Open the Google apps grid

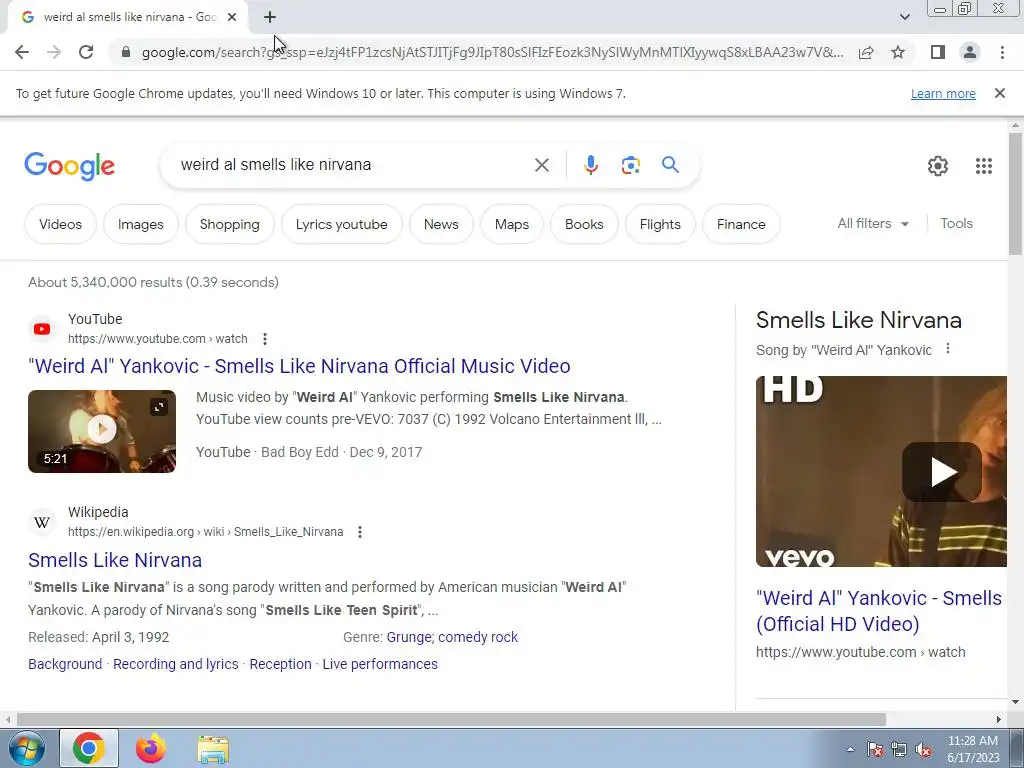coord(984,166)
